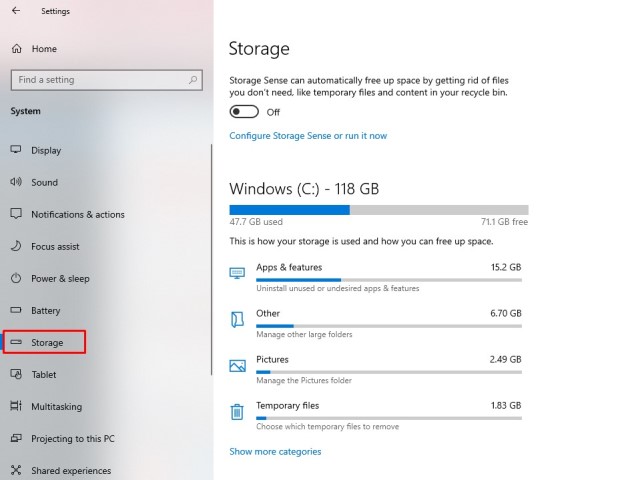Click the Apps & features computer icon
Viewport: 636px width, 480px height.
(x=237, y=273)
